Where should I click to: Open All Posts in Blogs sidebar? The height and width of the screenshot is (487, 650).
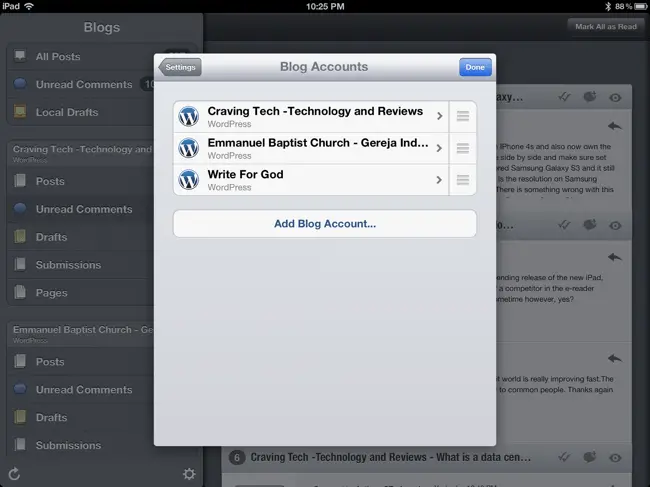81,56
